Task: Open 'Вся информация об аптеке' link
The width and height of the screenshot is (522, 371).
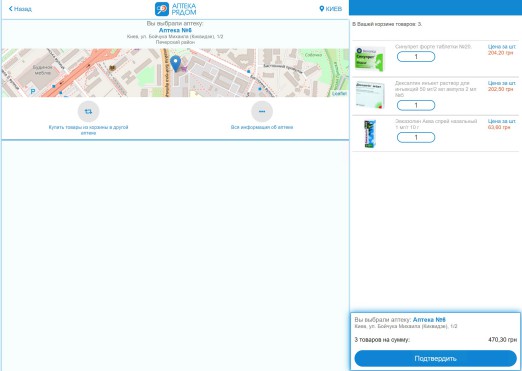Action: click(x=262, y=127)
